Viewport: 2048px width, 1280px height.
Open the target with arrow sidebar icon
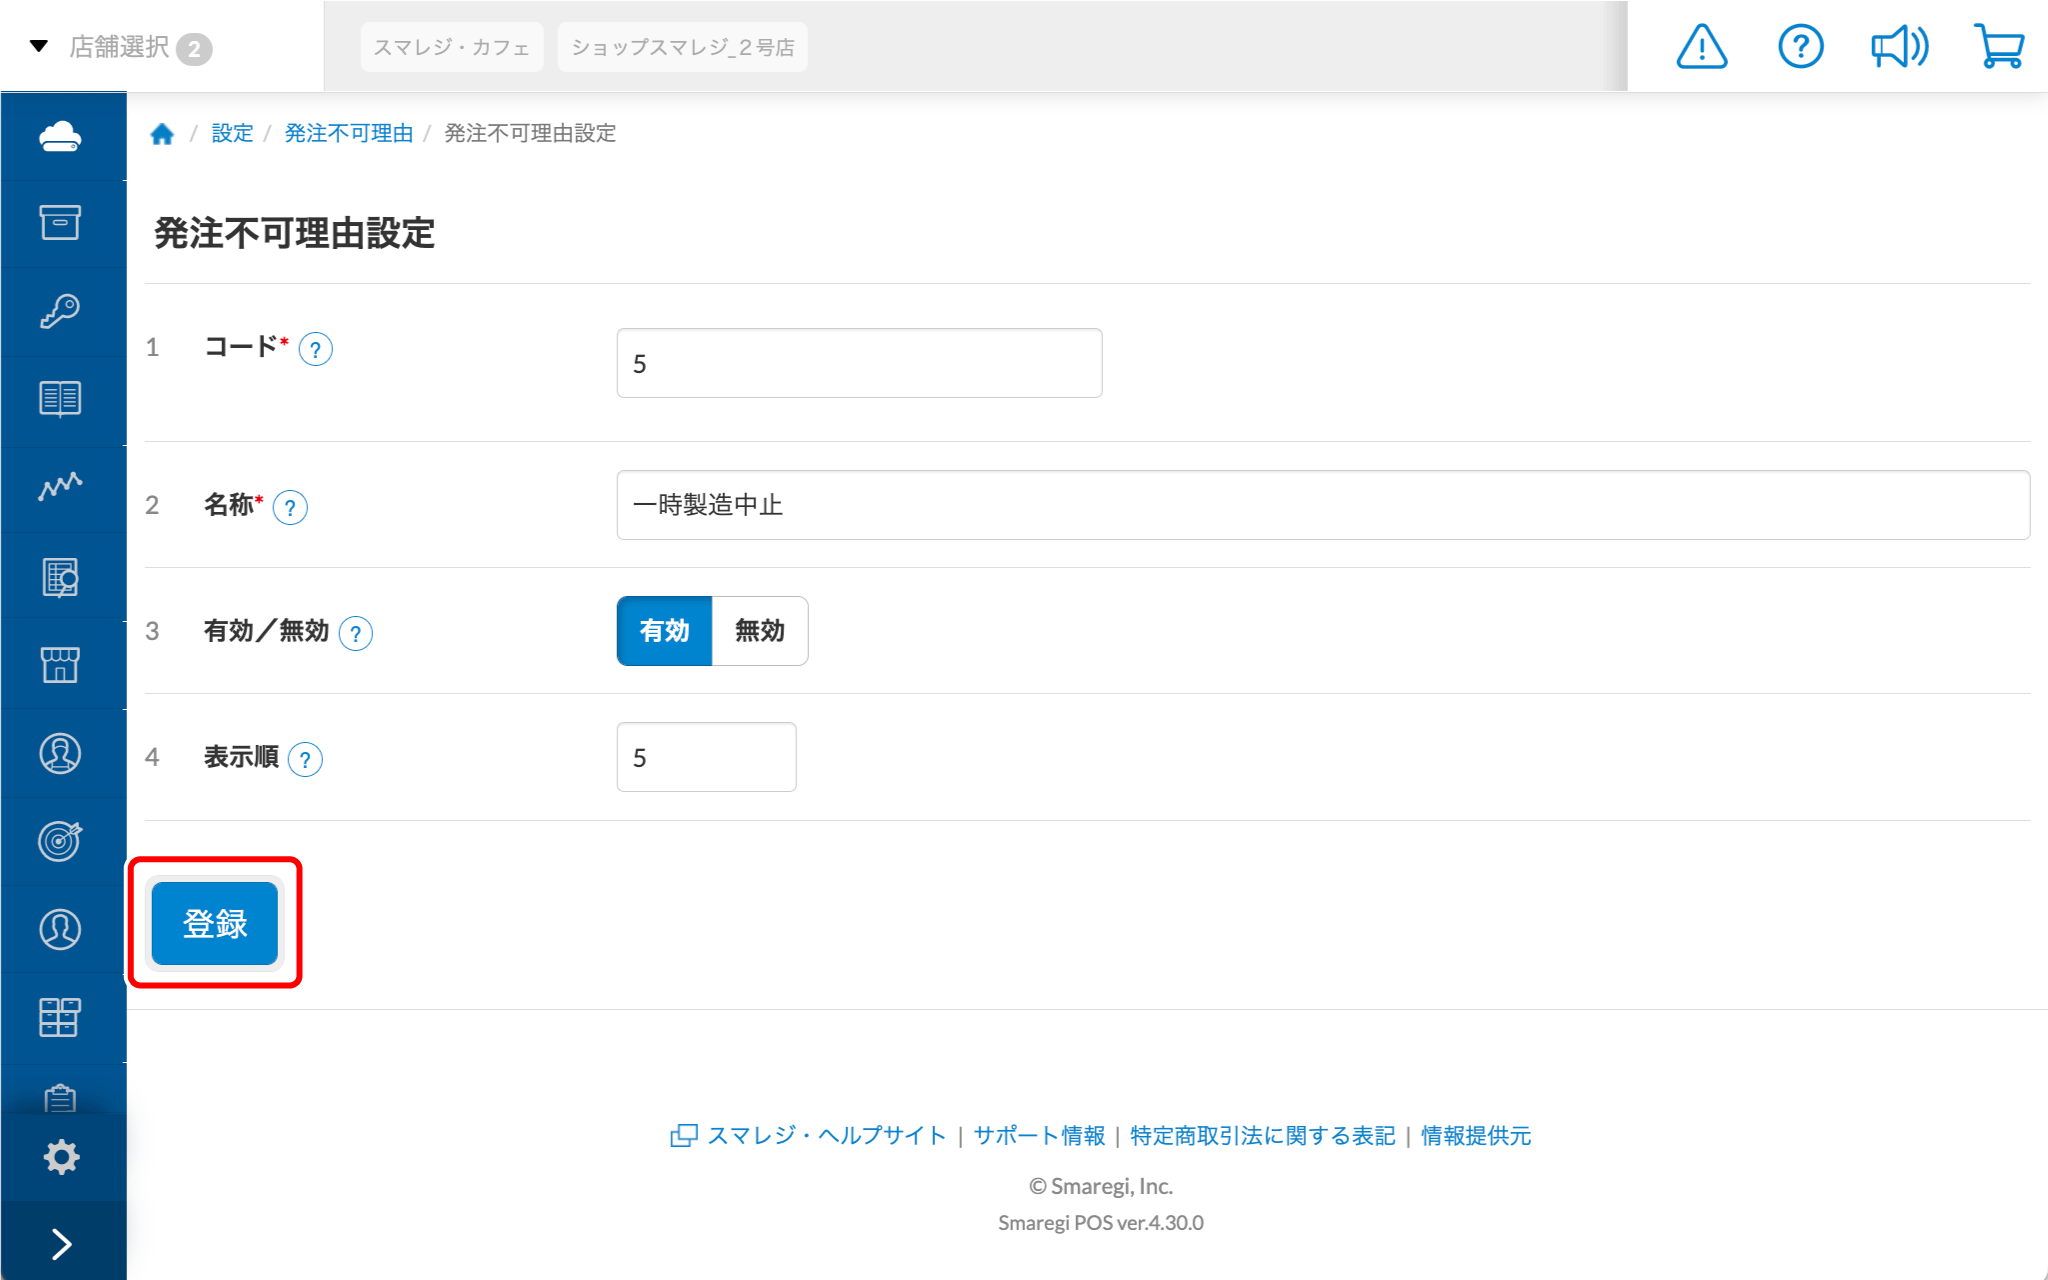point(61,841)
